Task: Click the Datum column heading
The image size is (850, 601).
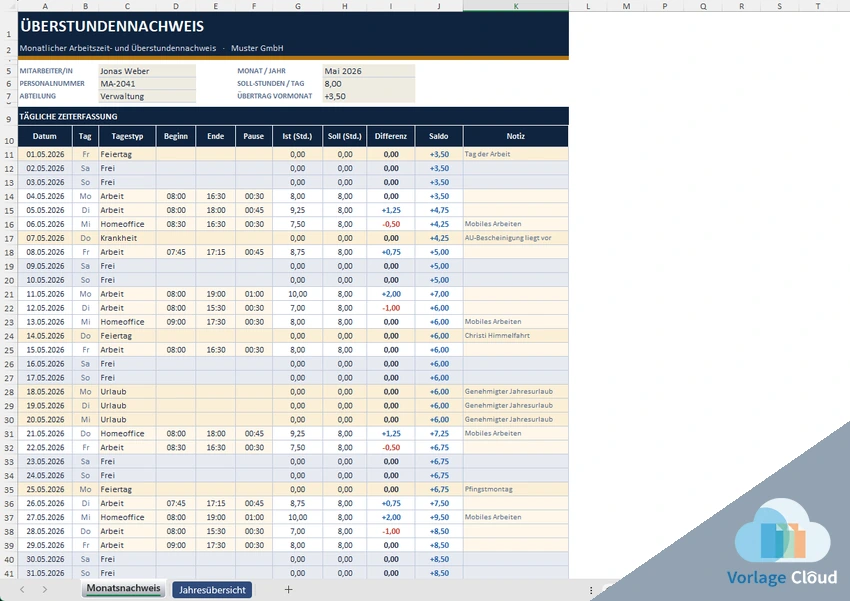Action: tap(44, 136)
